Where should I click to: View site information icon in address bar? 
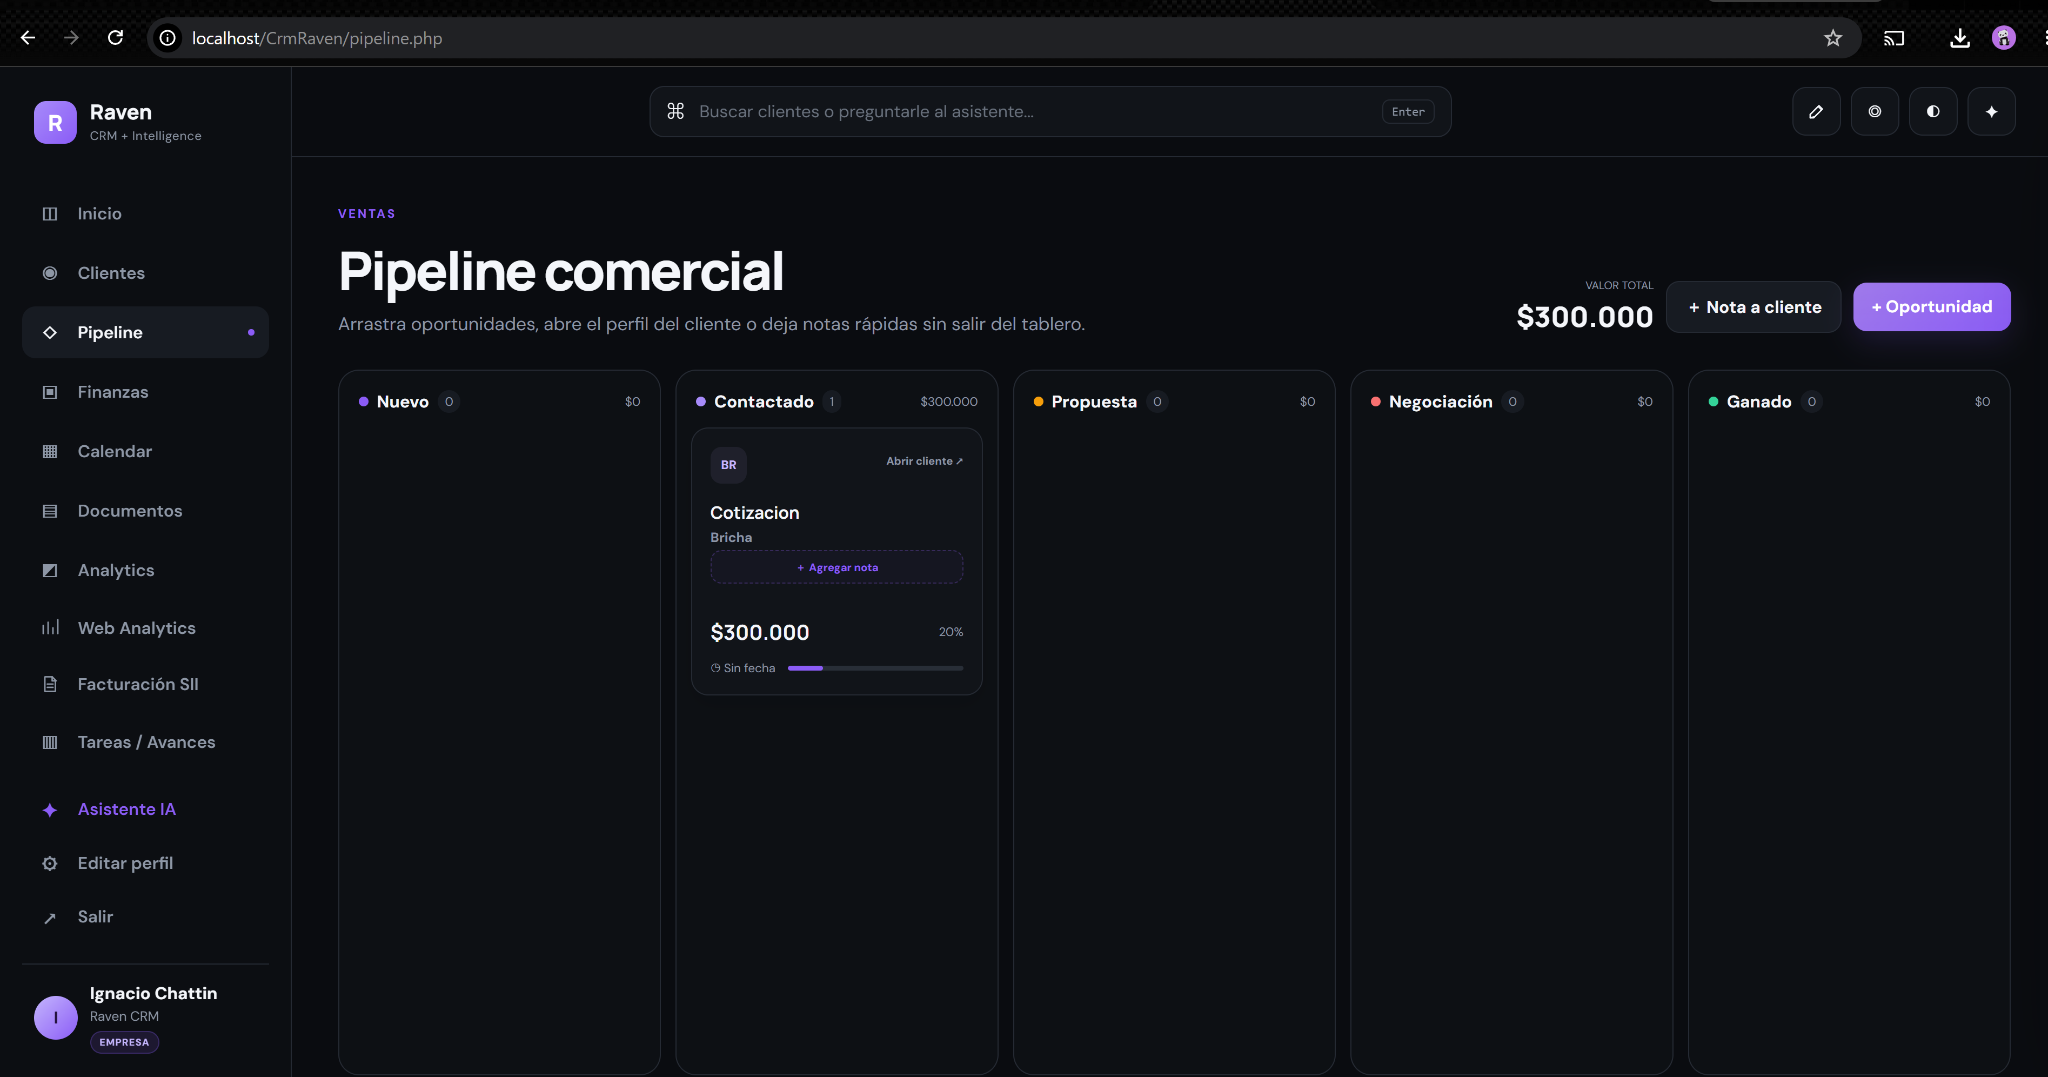pos(168,38)
